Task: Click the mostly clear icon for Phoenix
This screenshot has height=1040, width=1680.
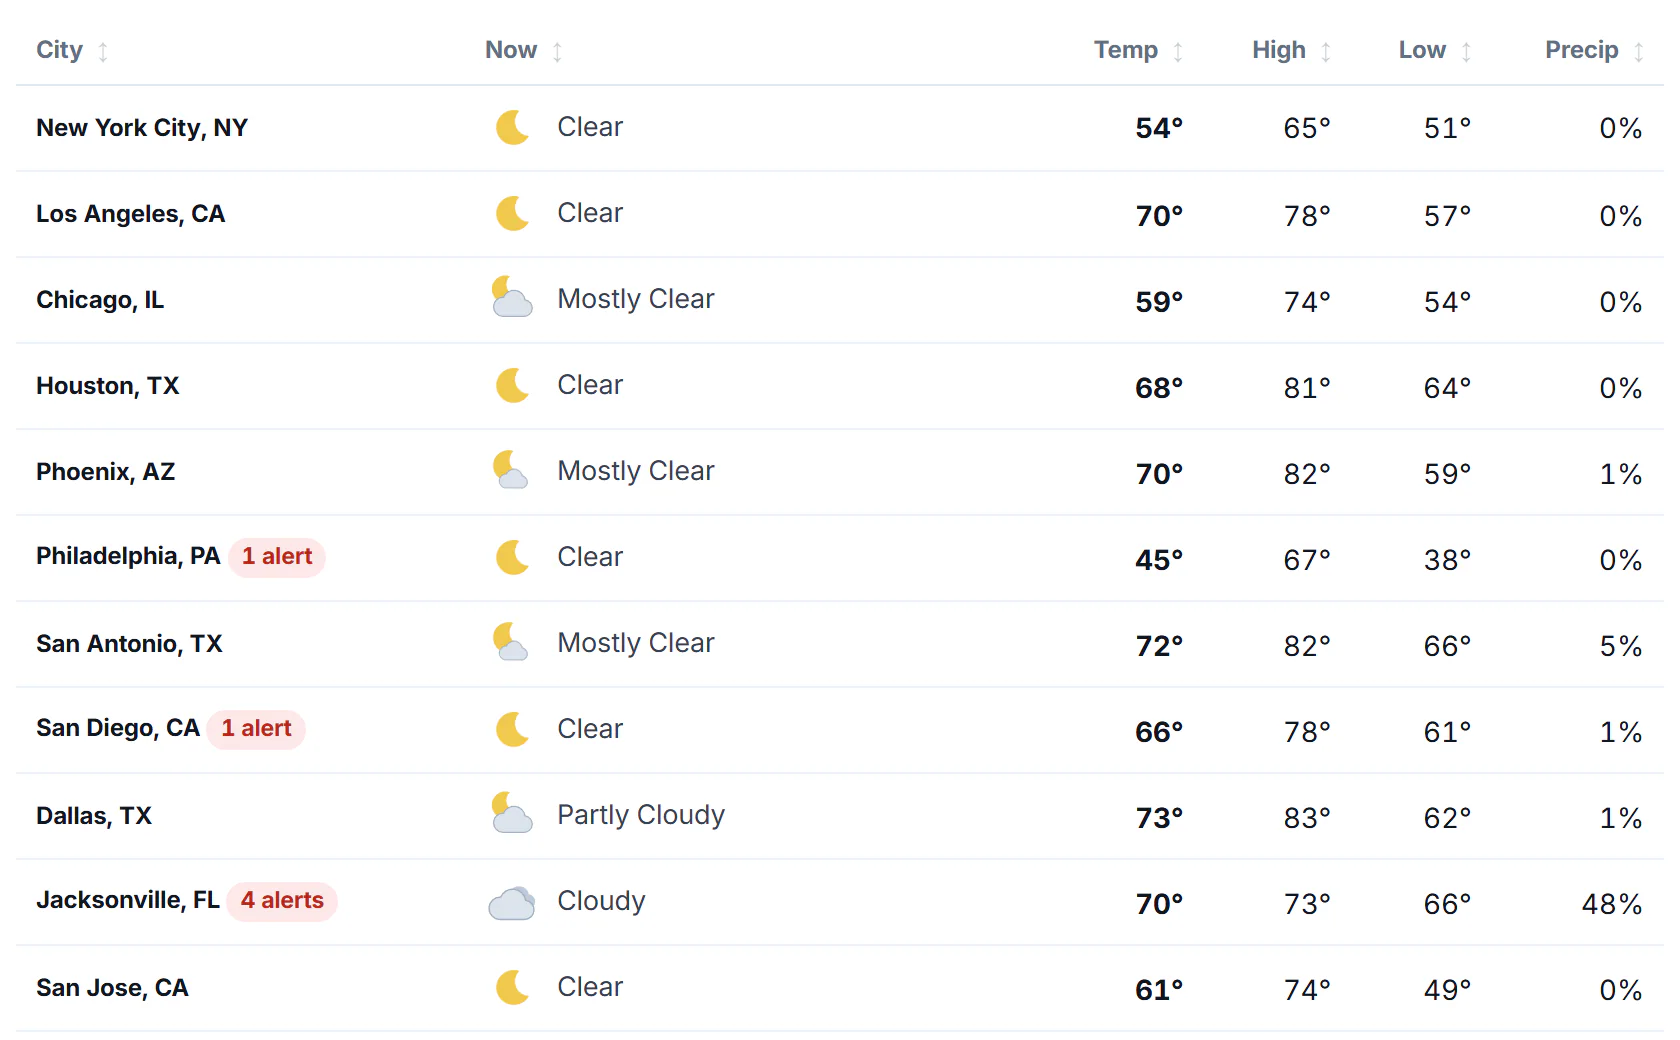Action: [x=511, y=470]
